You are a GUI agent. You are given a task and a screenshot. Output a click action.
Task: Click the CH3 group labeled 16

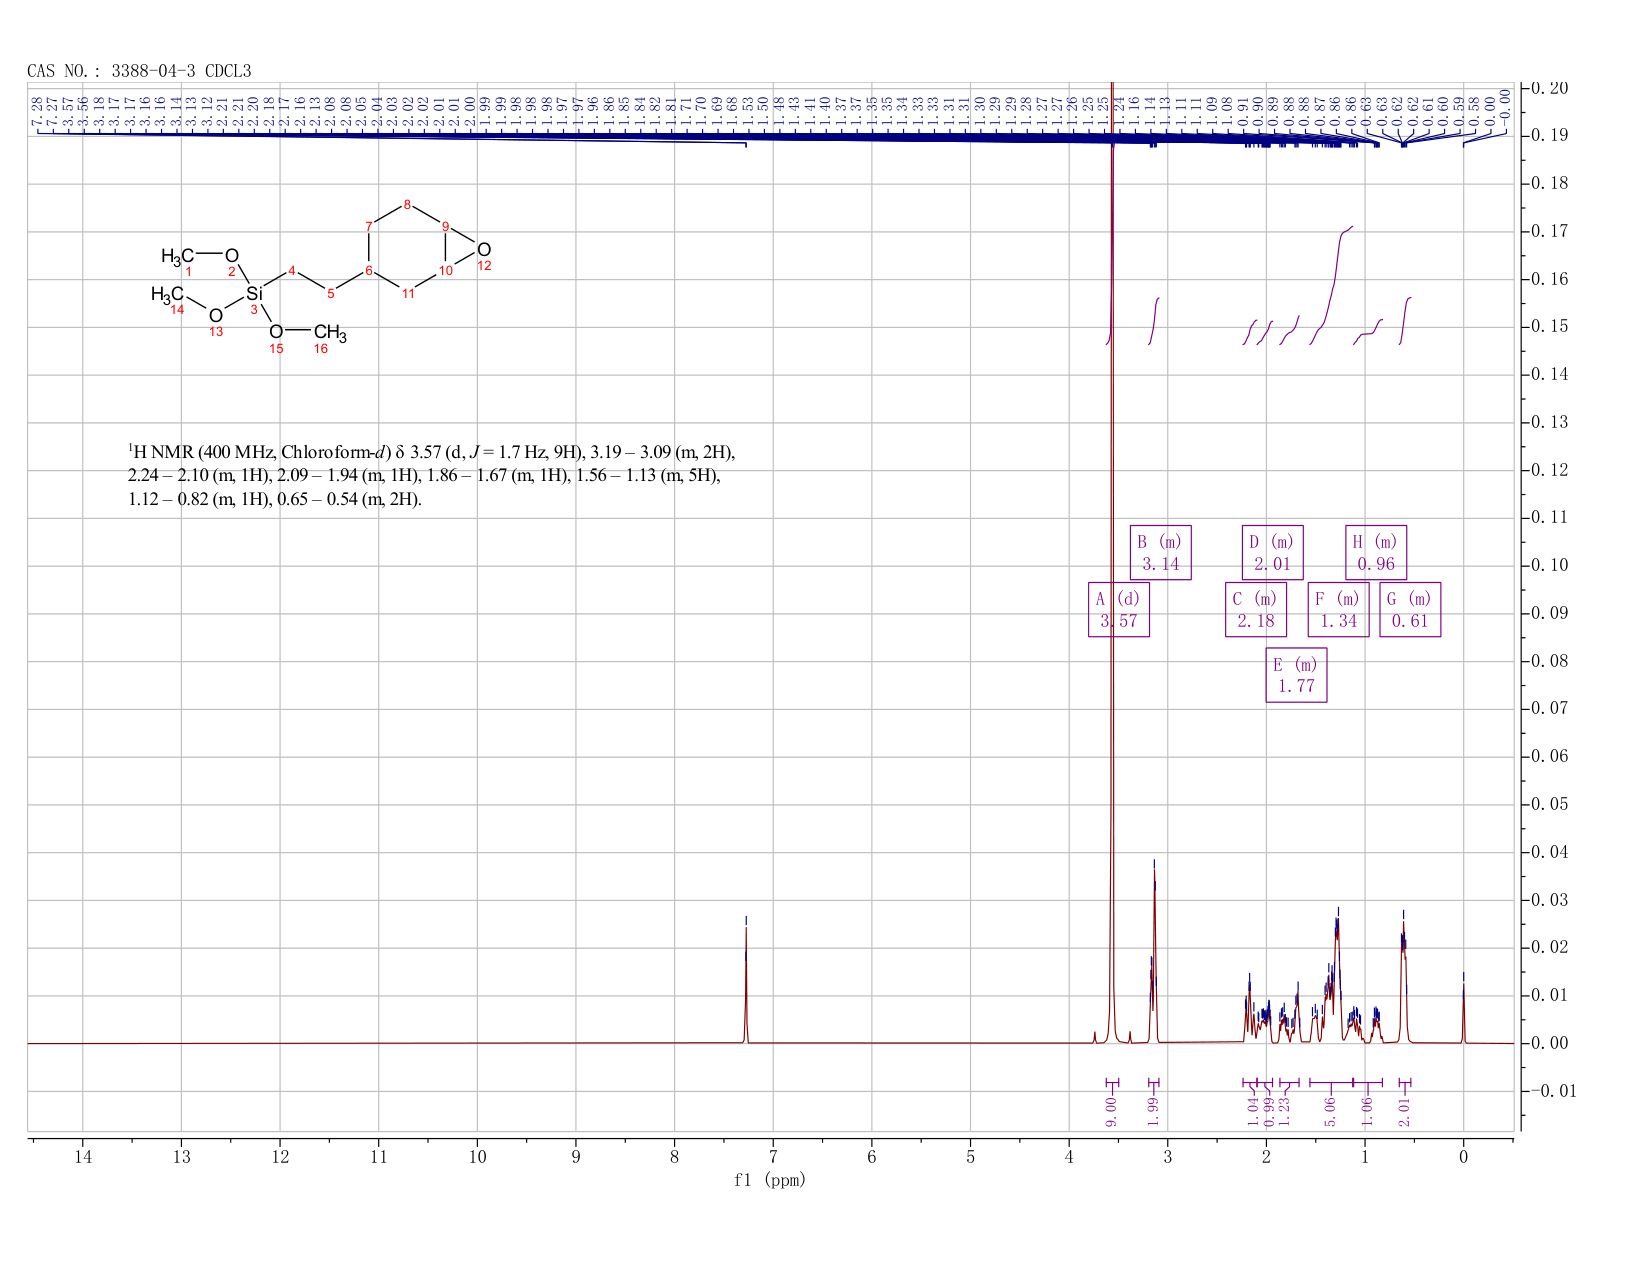tap(330, 332)
